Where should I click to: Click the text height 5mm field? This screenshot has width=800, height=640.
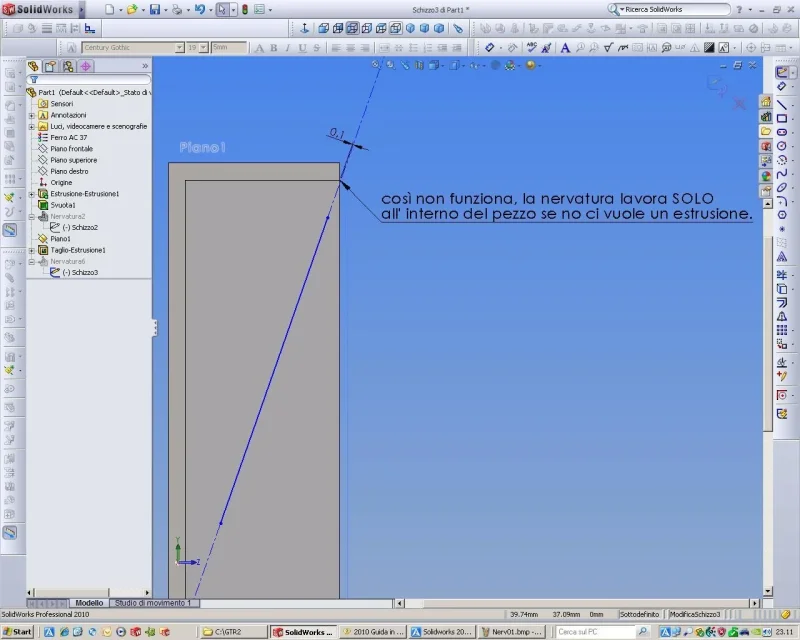pos(229,47)
